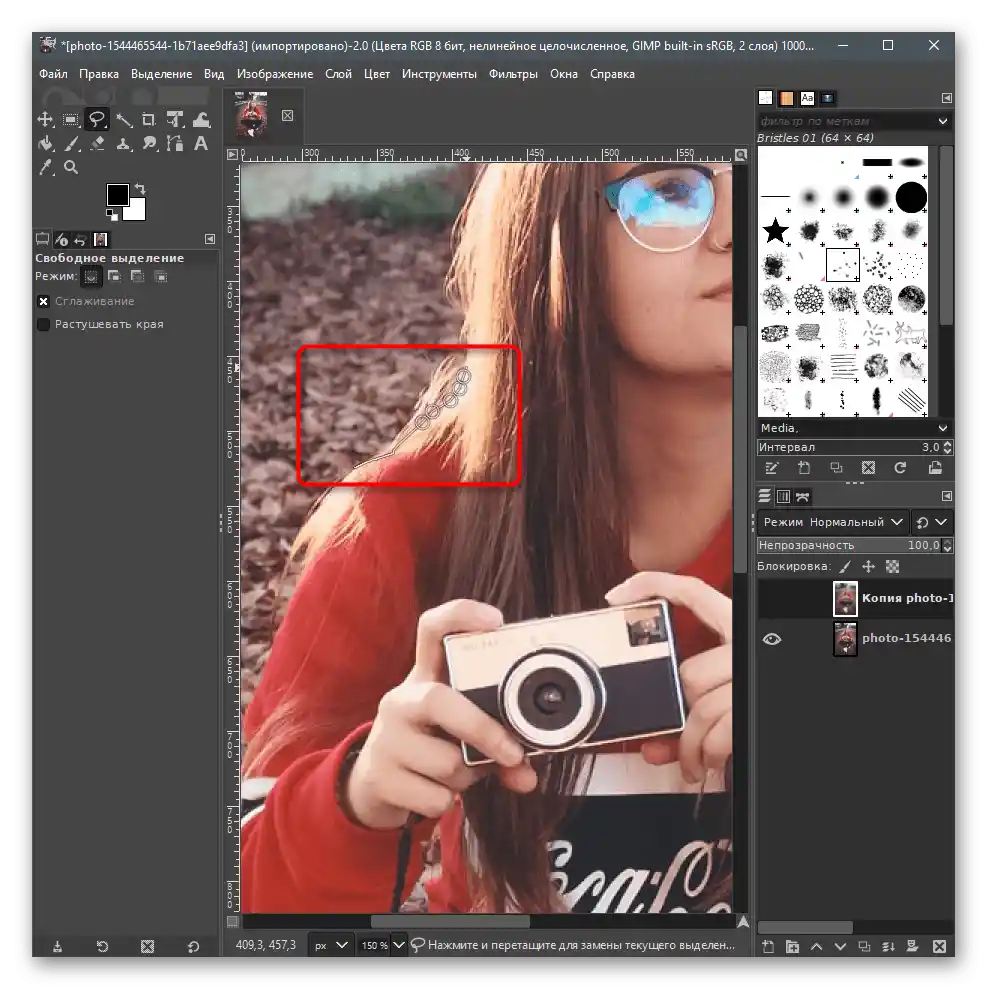This screenshot has height=989, width=987.
Task: Set selection mode to Subtract
Action: pyautogui.click(x=137, y=276)
